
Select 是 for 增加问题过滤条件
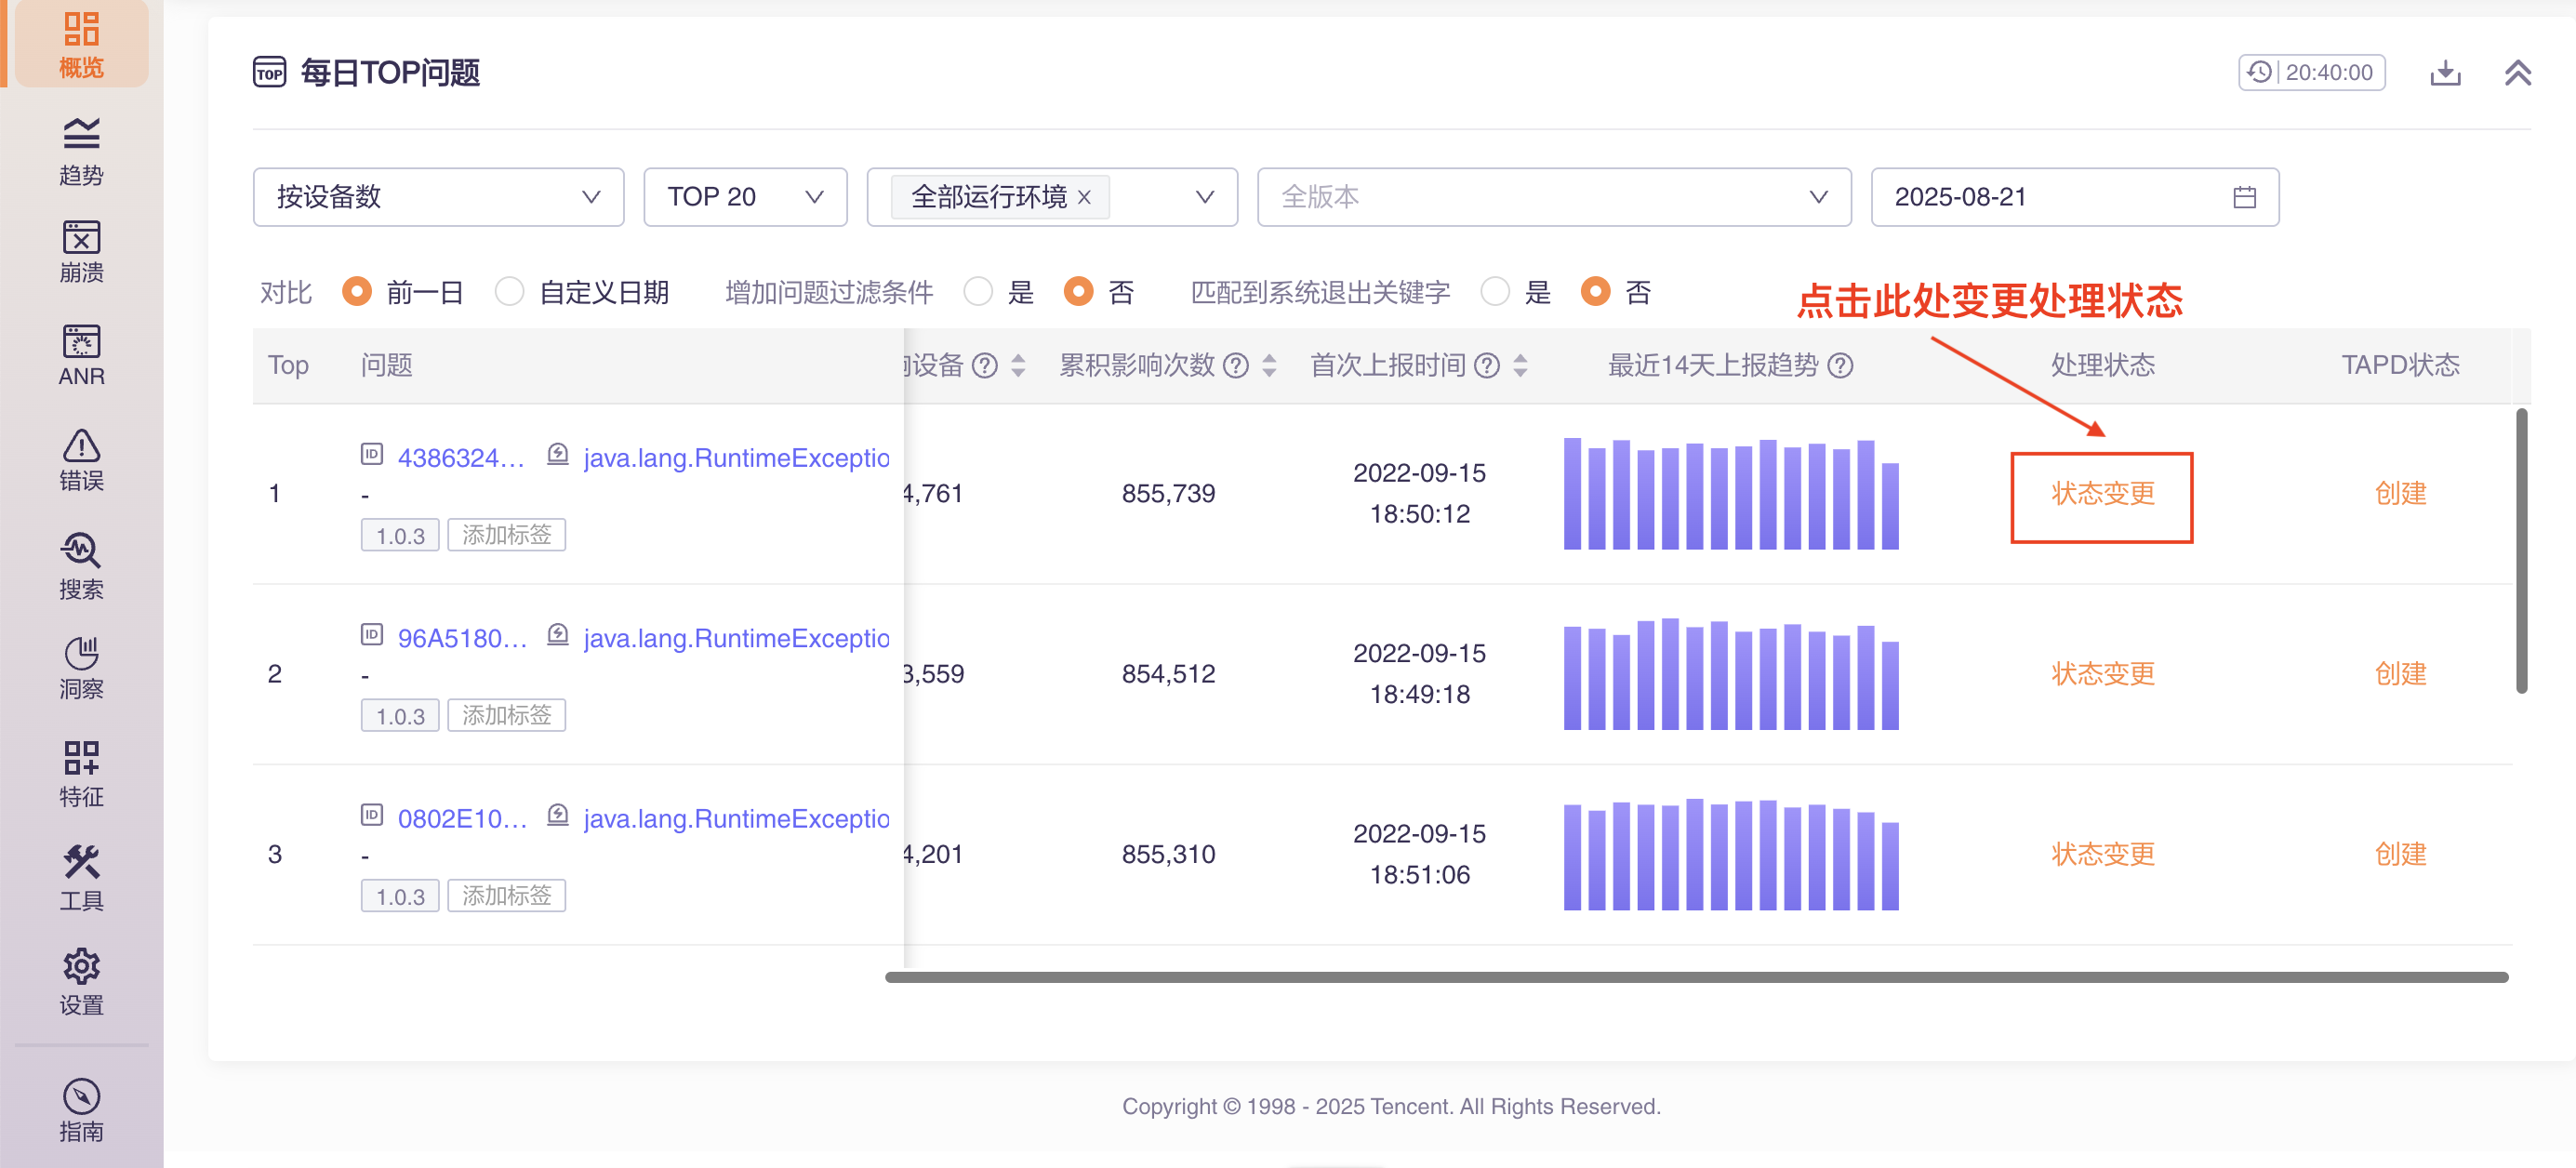tap(978, 292)
